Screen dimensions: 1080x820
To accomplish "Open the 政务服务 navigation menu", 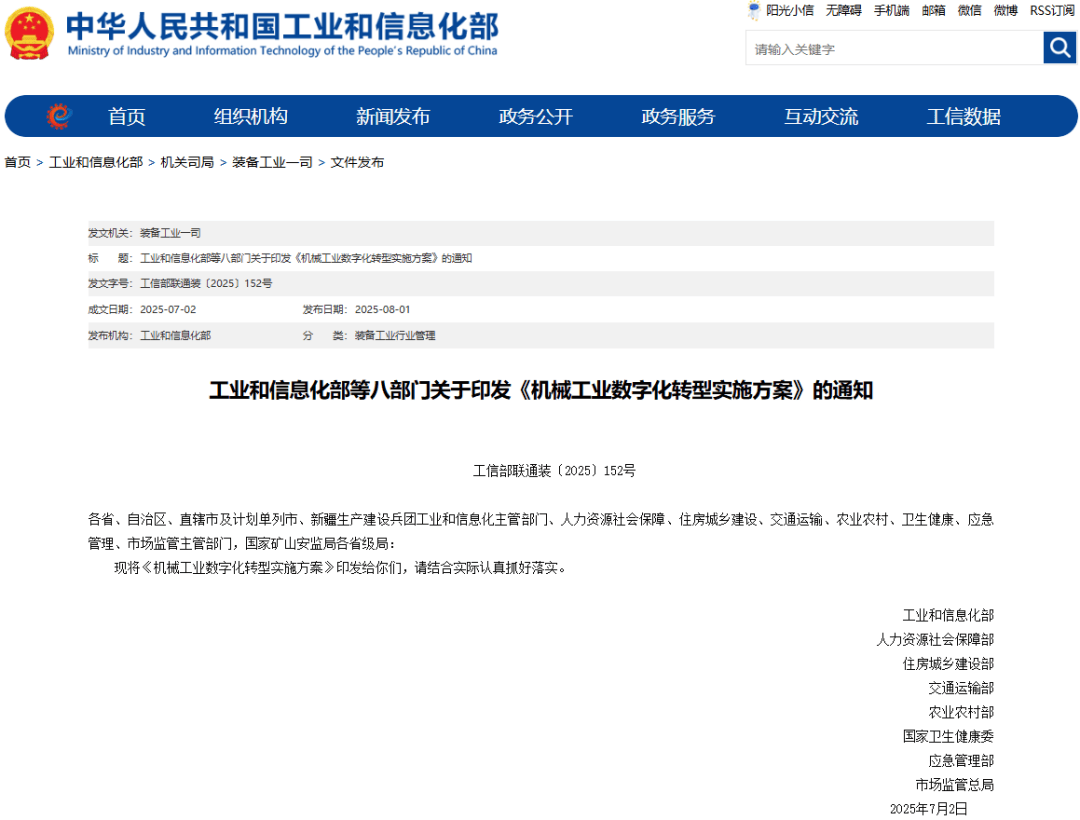I will coord(679,116).
